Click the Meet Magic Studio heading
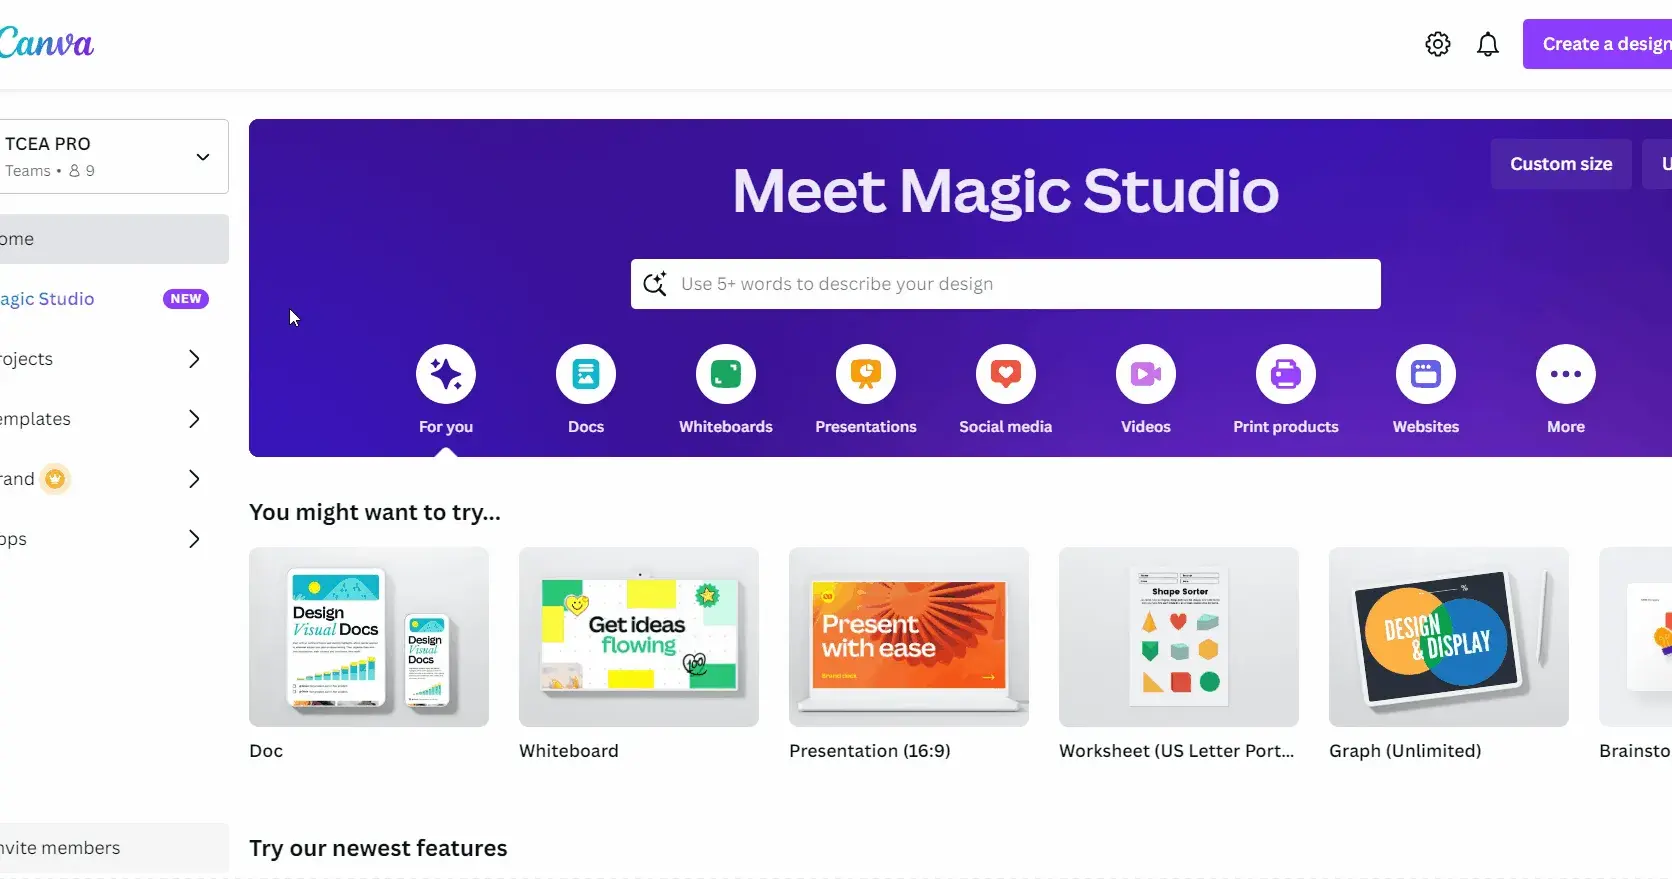Viewport: 1672px width, 879px height. [1006, 191]
